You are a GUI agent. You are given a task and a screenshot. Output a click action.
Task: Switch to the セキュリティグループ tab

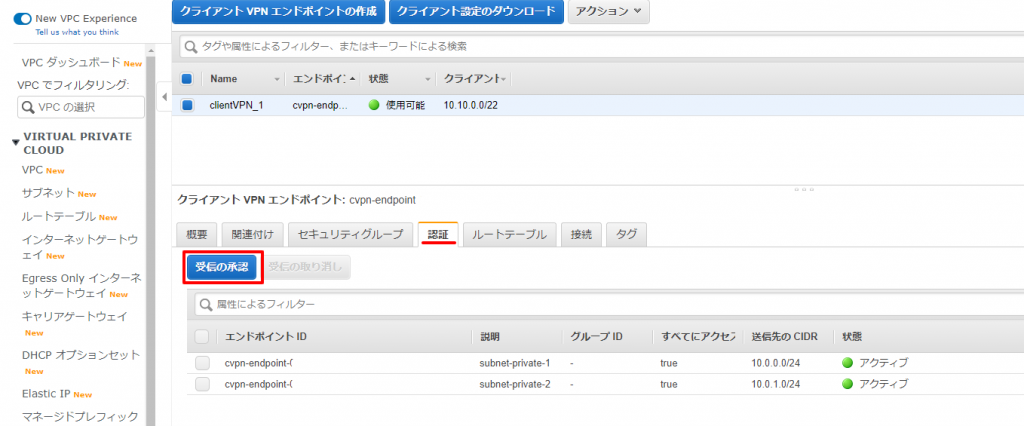(351, 235)
